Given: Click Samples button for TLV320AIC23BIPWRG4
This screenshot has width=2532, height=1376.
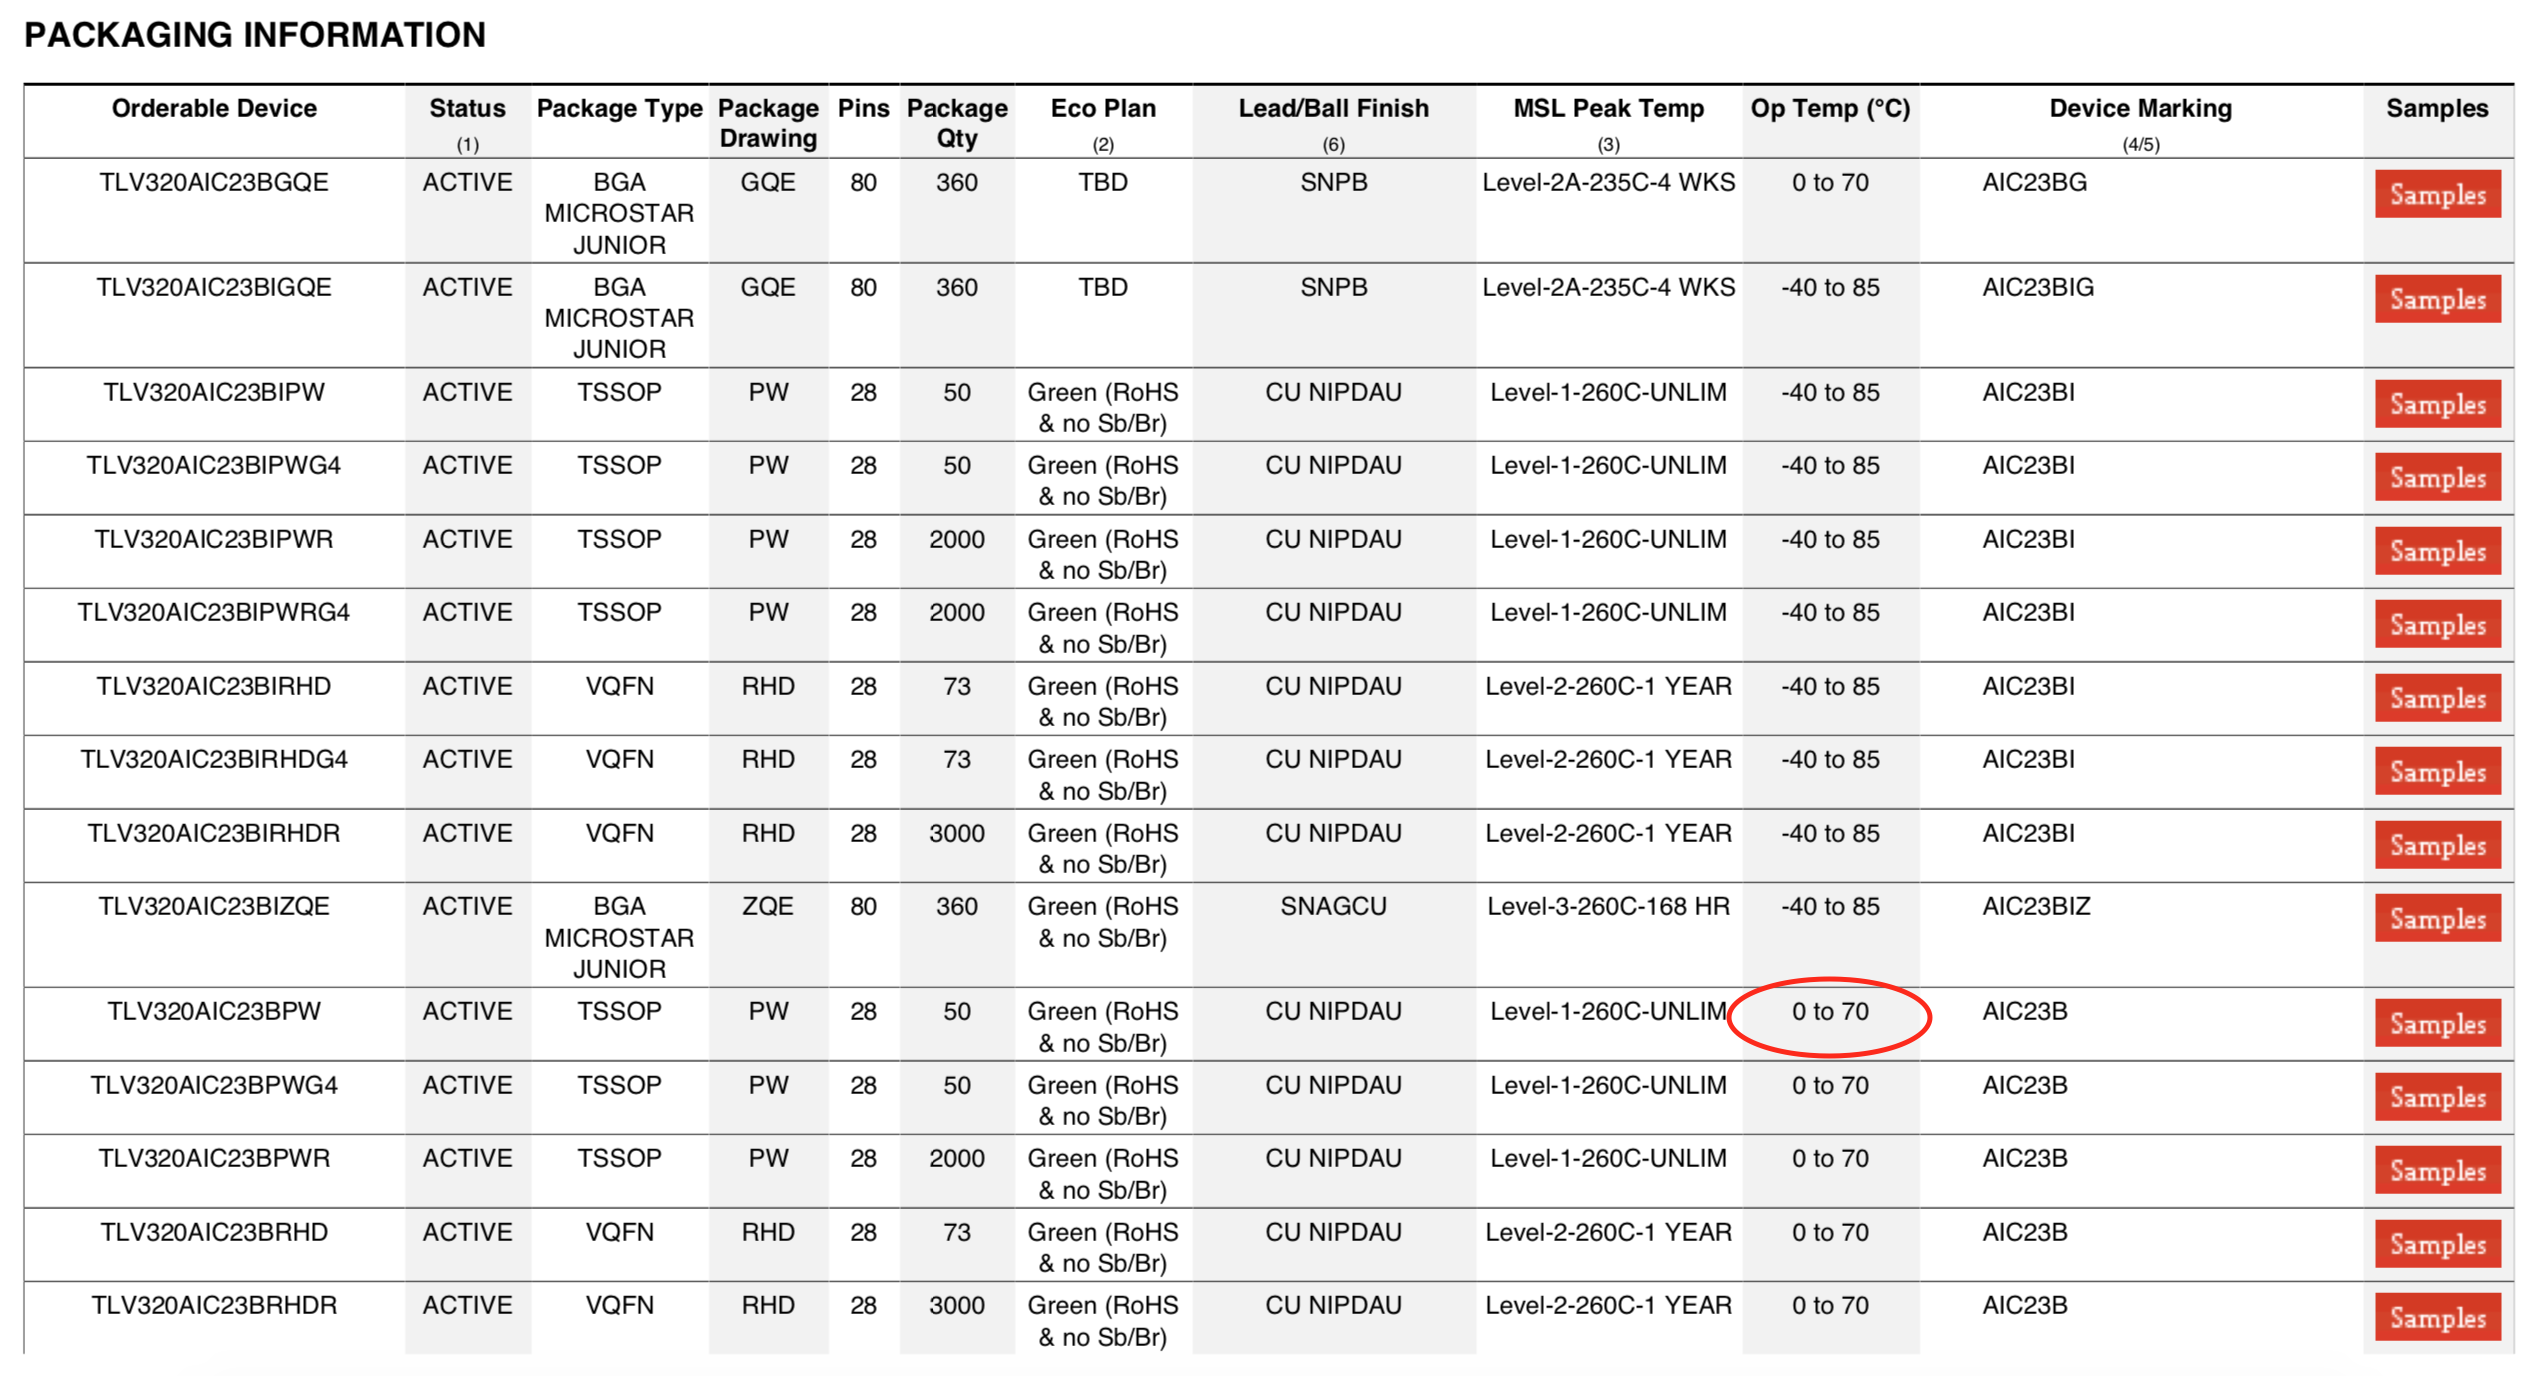Looking at the screenshot, I should [x=2437, y=624].
